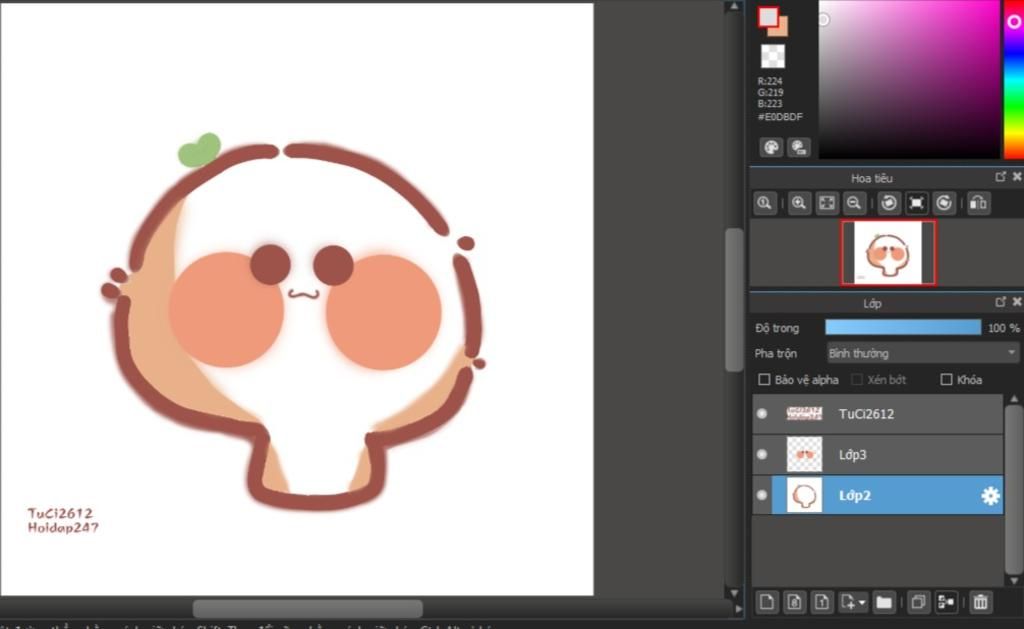Viewport: 1024px width, 629px height.
Task: Open the palette with list icon
Action: click(x=798, y=147)
